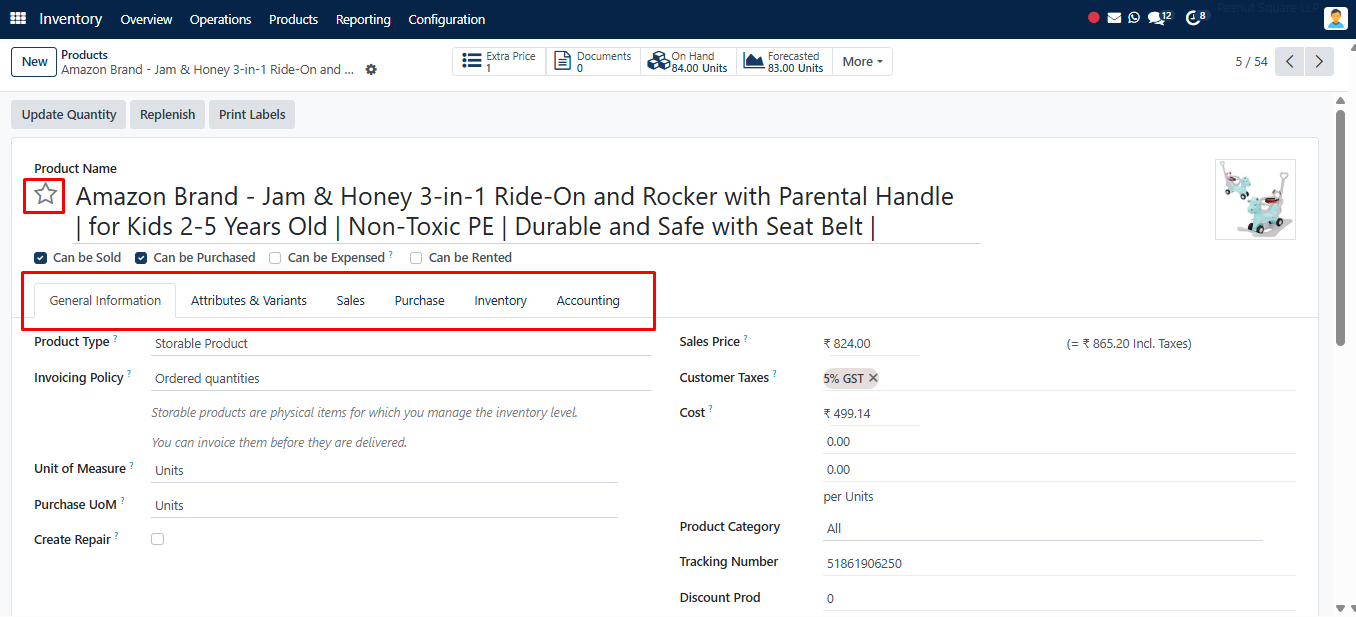Click the vertical page scrollbar
1356x617 pixels.
pos(1340,228)
